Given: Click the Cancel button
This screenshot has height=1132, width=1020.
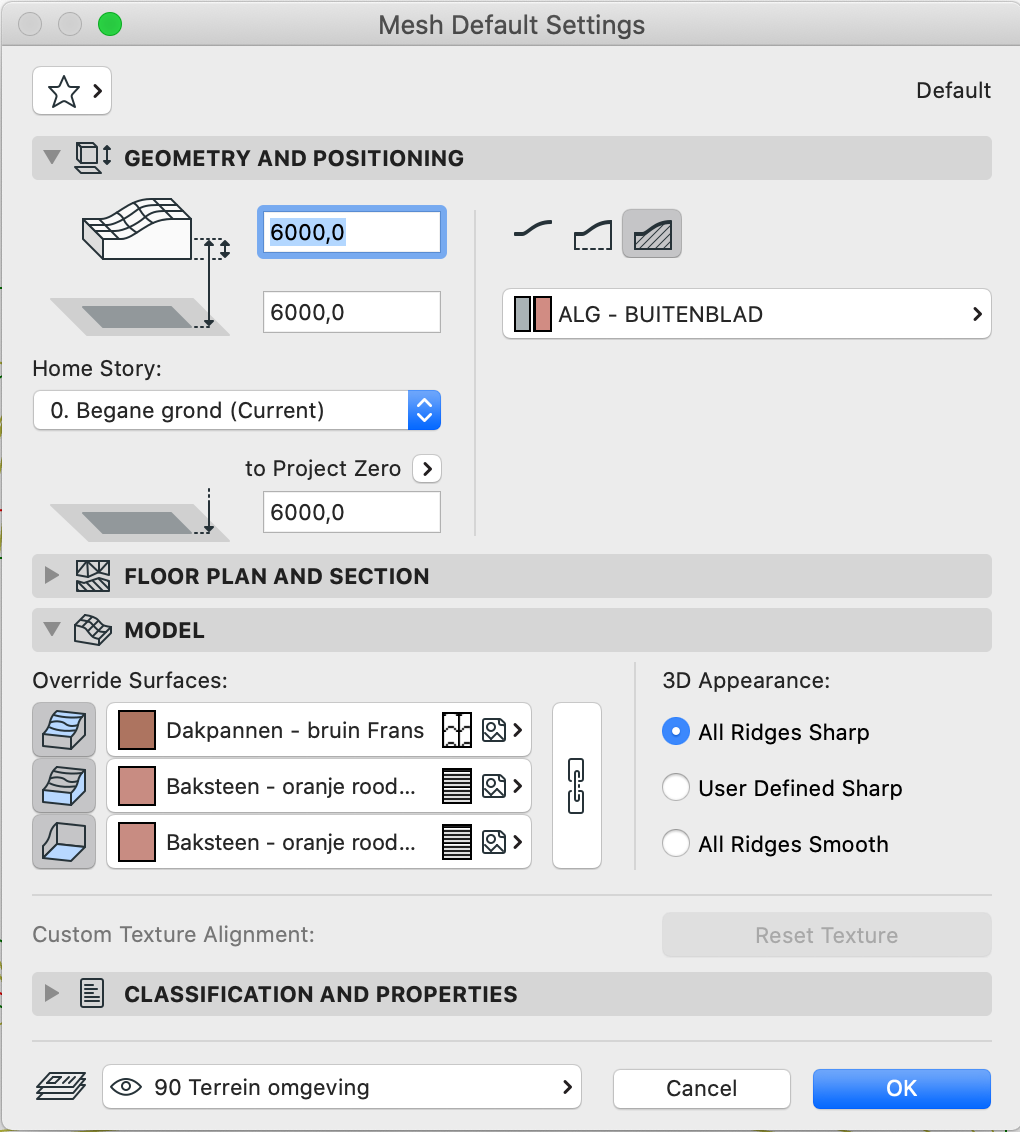Looking at the screenshot, I should pos(702,1088).
